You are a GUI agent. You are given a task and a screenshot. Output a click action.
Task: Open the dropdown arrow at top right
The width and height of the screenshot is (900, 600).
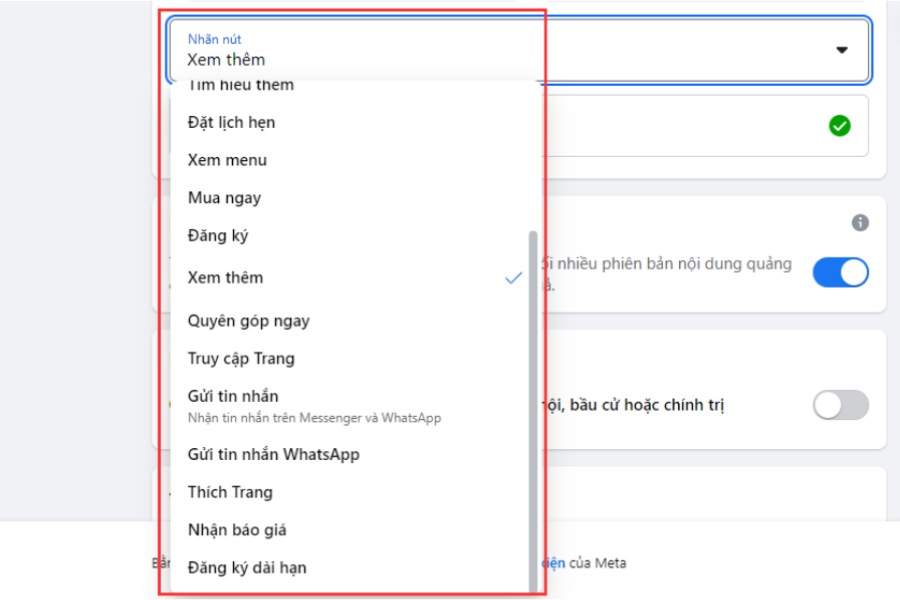tap(841, 48)
